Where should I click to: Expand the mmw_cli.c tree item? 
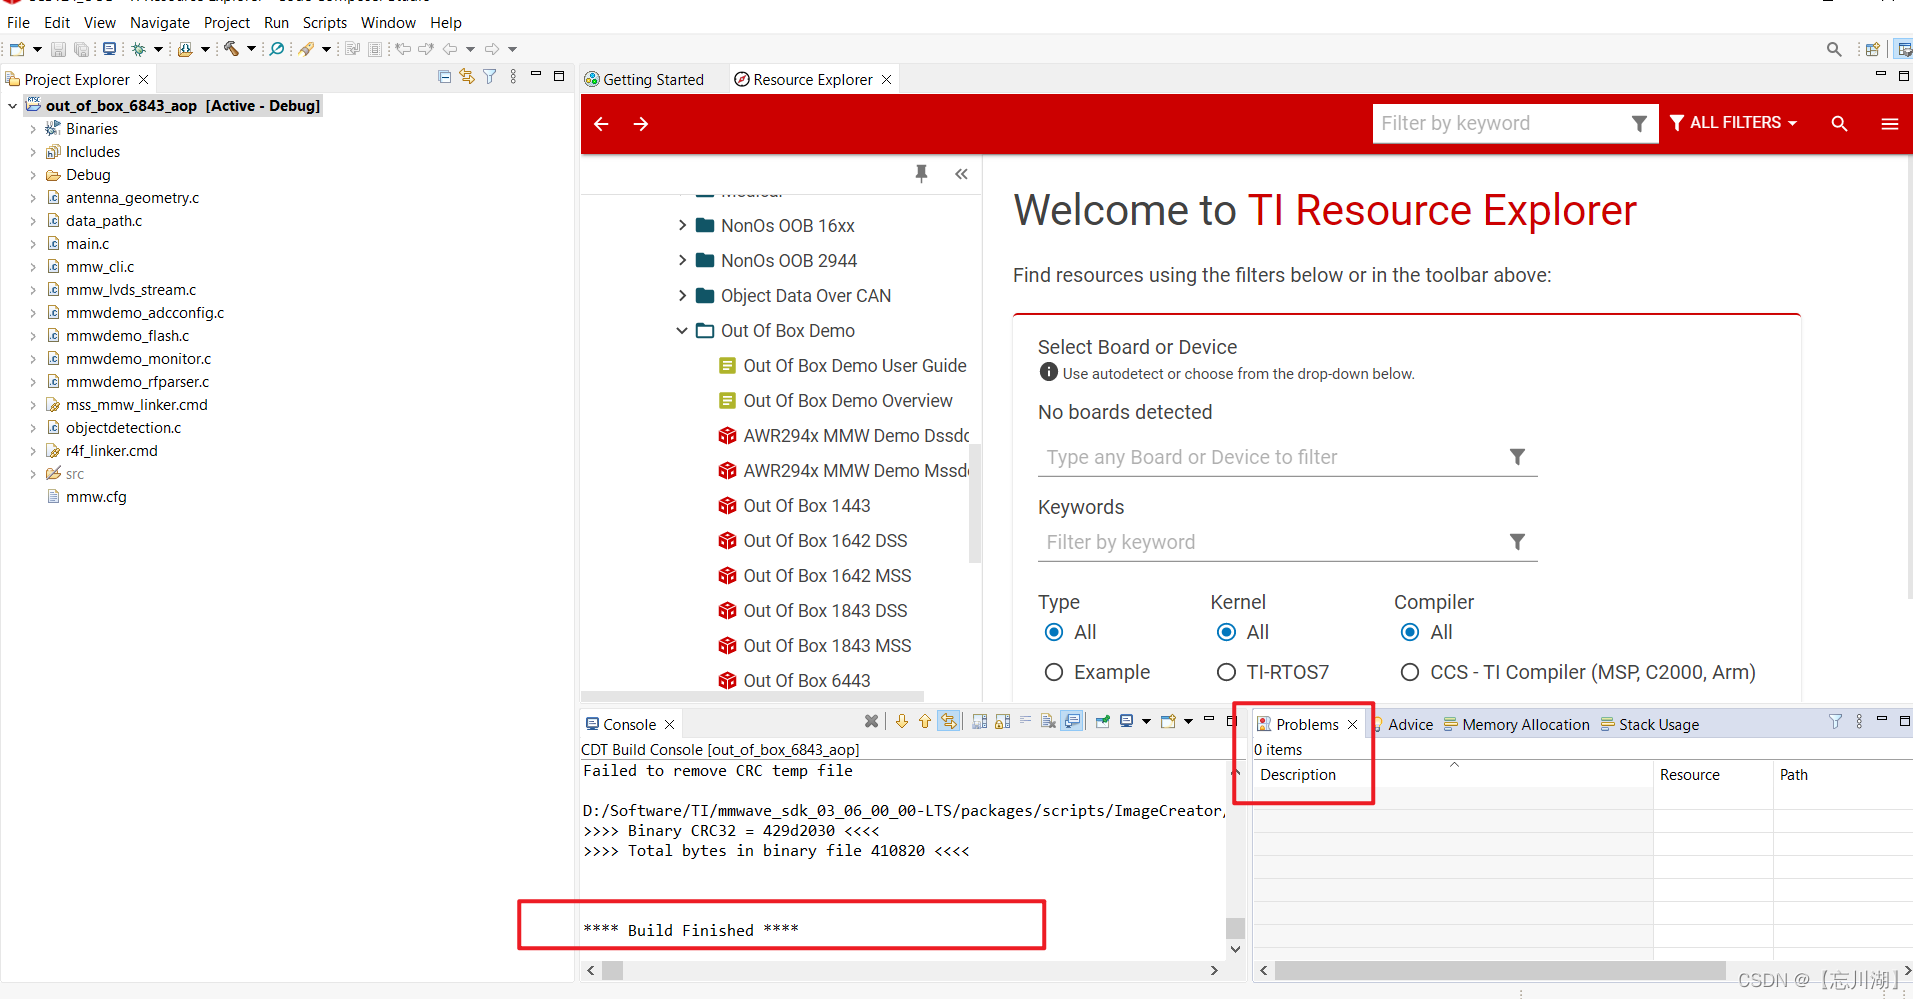[33, 266]
